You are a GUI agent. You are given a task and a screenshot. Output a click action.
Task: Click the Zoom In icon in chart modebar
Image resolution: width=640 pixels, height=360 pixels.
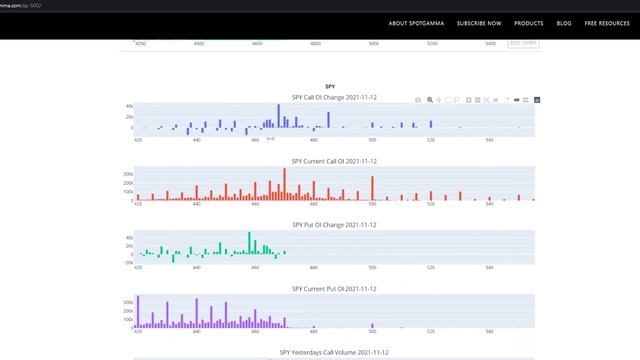[x=469, y=100]
